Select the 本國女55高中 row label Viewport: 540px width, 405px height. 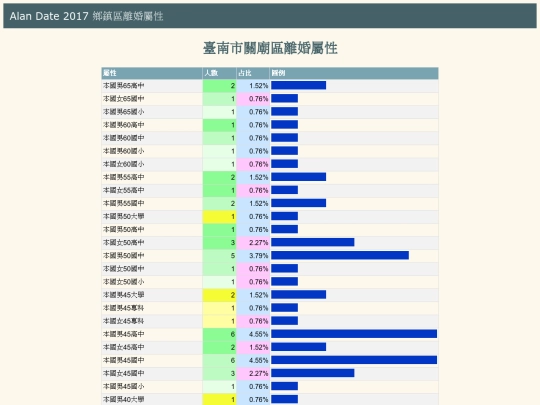[124, 190]
